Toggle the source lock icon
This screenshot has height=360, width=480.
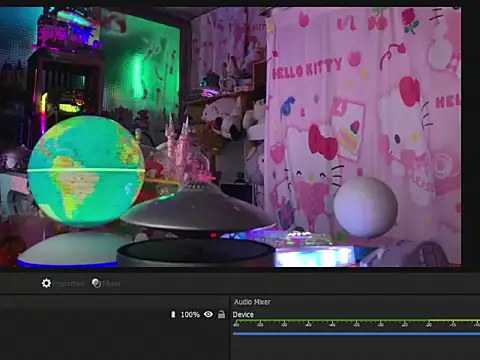click(221, 314)
